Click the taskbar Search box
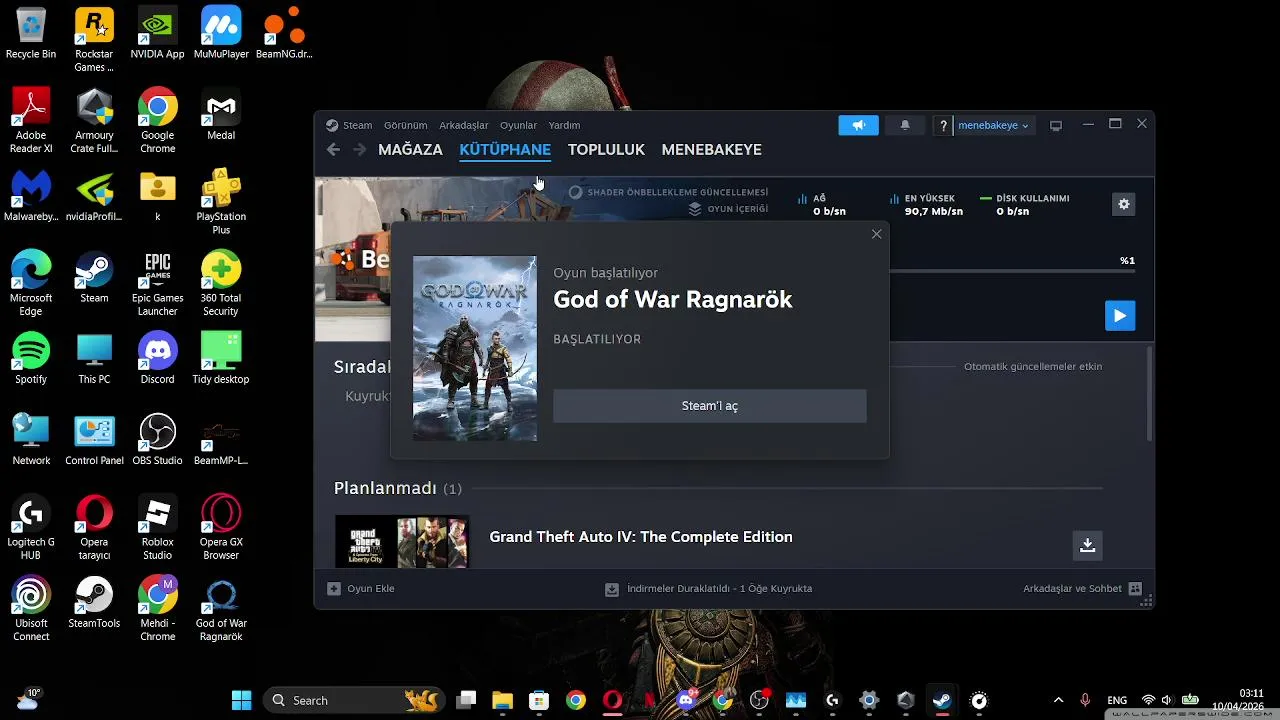The height and width of the screenshot is (720, 1280). click(353, 700)
